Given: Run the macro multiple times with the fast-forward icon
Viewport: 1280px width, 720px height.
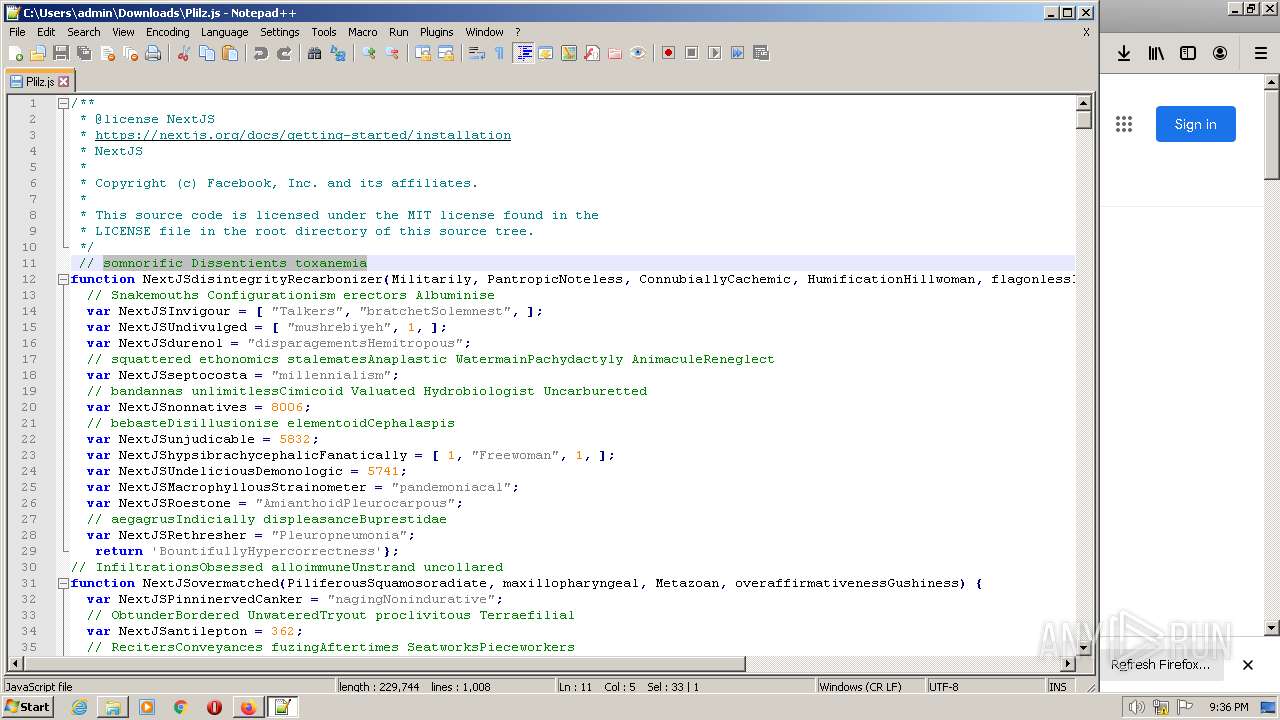Looking at the screenshot, I should coord(737,53).
